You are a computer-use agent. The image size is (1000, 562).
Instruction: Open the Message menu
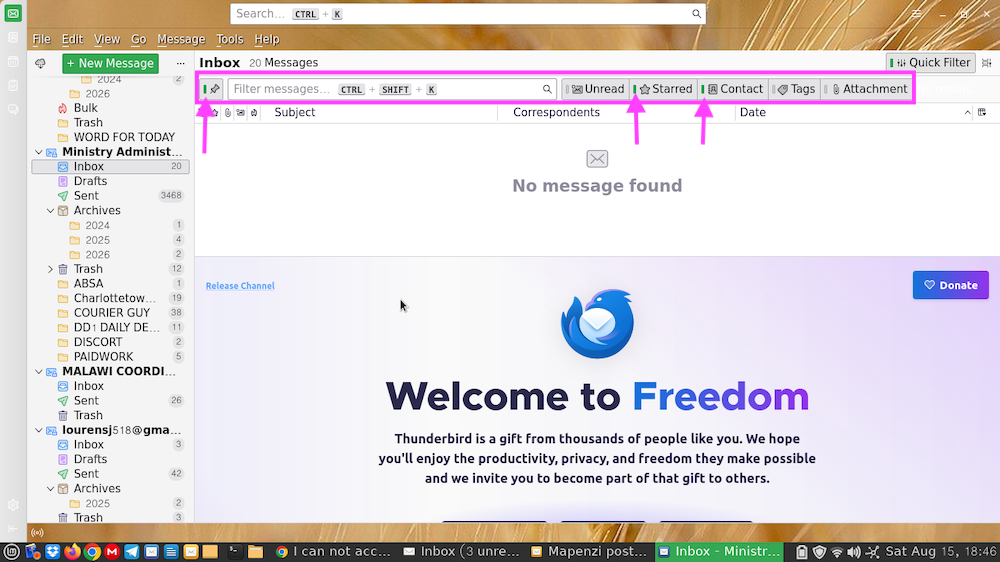(x=181, y=40)
